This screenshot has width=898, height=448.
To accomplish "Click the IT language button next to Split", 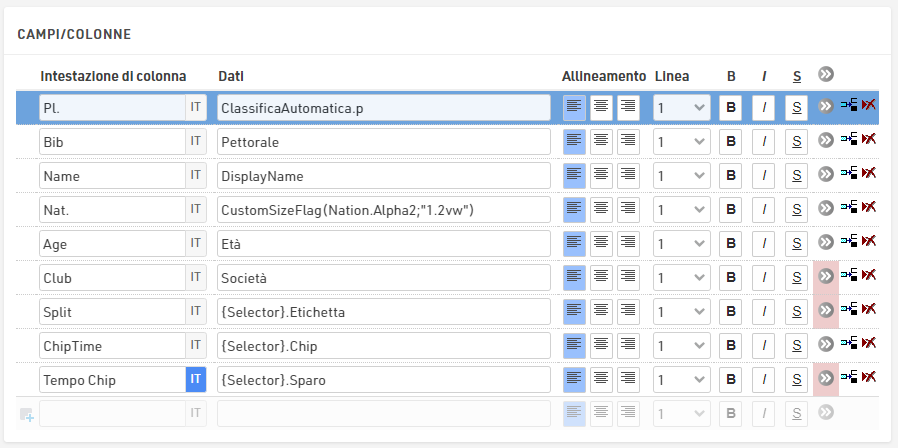I will tap(196, 312).
